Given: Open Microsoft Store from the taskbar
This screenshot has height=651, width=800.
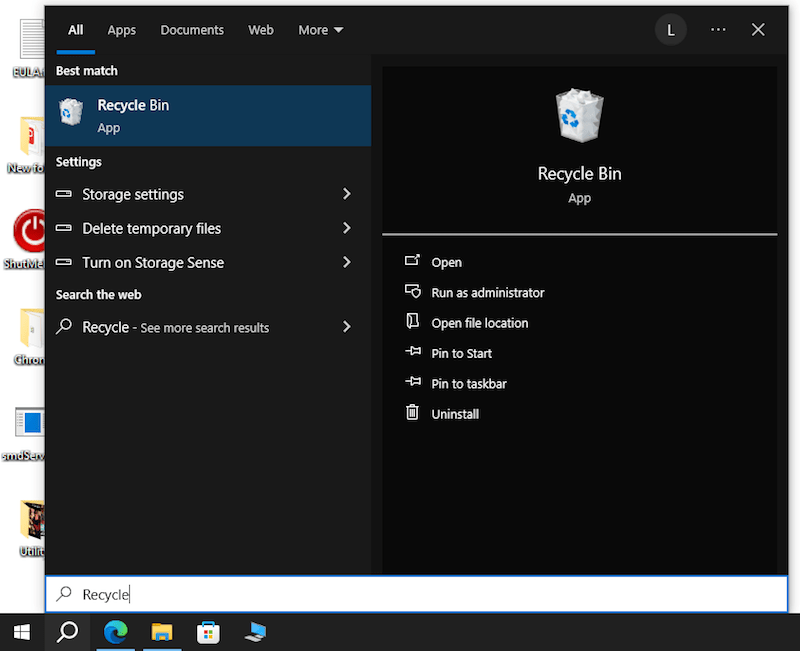Looking at the screenshot, I should [x=208, y=632].
